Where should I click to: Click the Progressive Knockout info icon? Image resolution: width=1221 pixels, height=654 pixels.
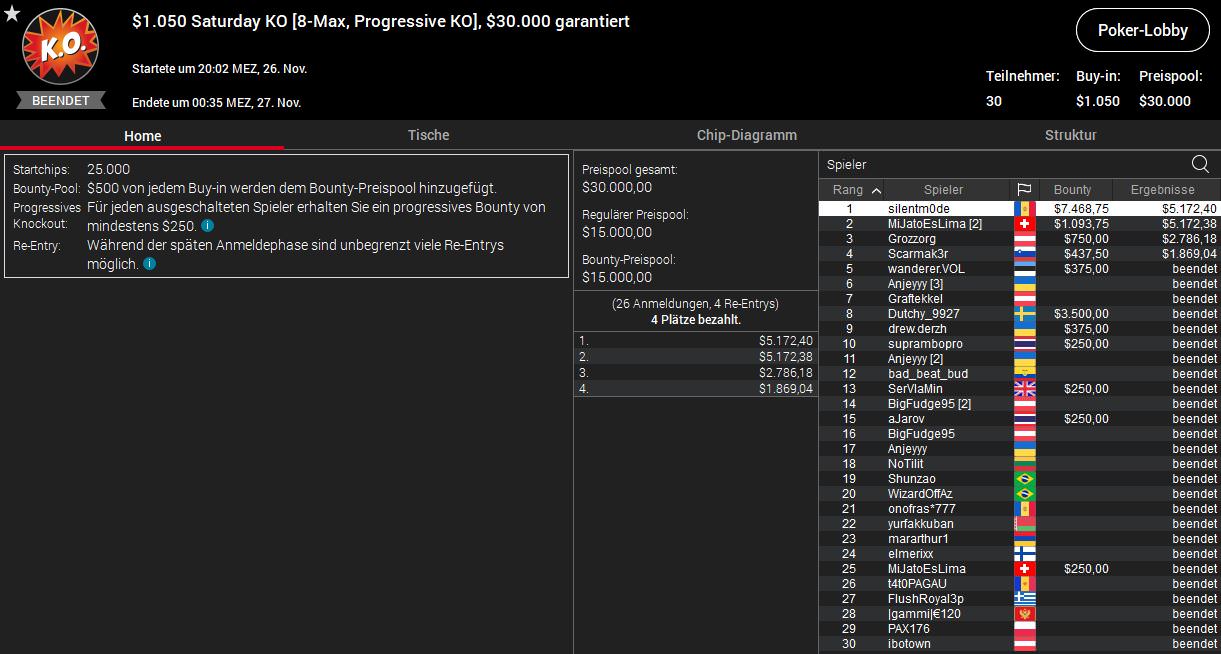coord(207,226)
